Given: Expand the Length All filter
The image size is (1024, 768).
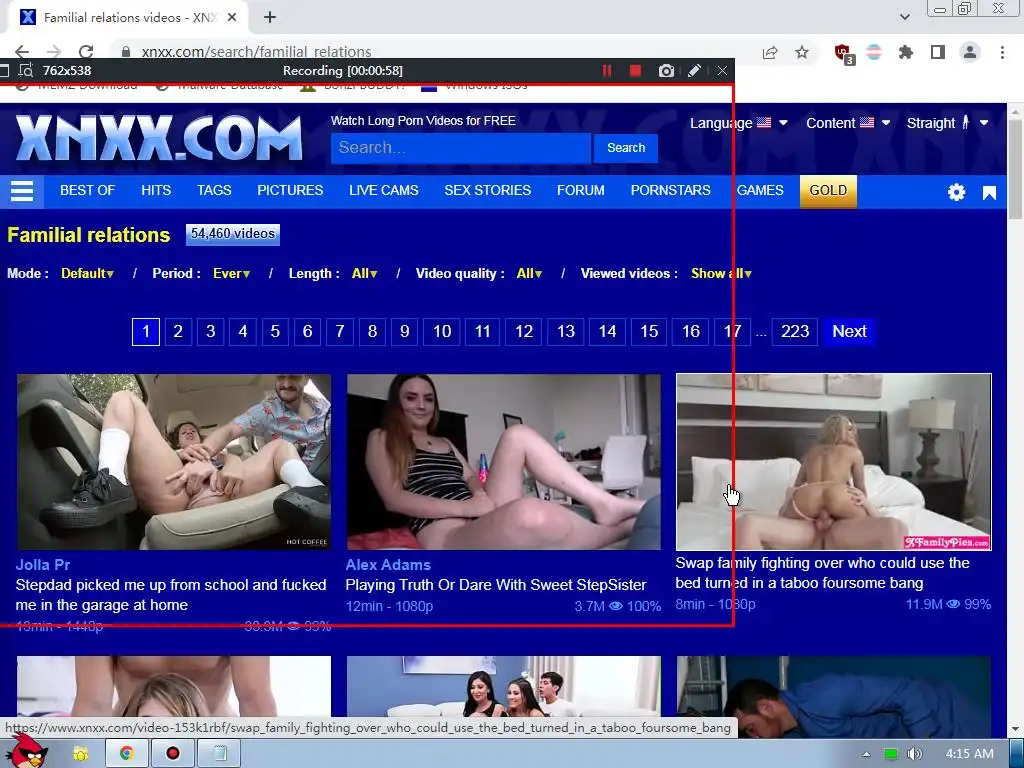Looking at the screenshot, I should [364, 274].
